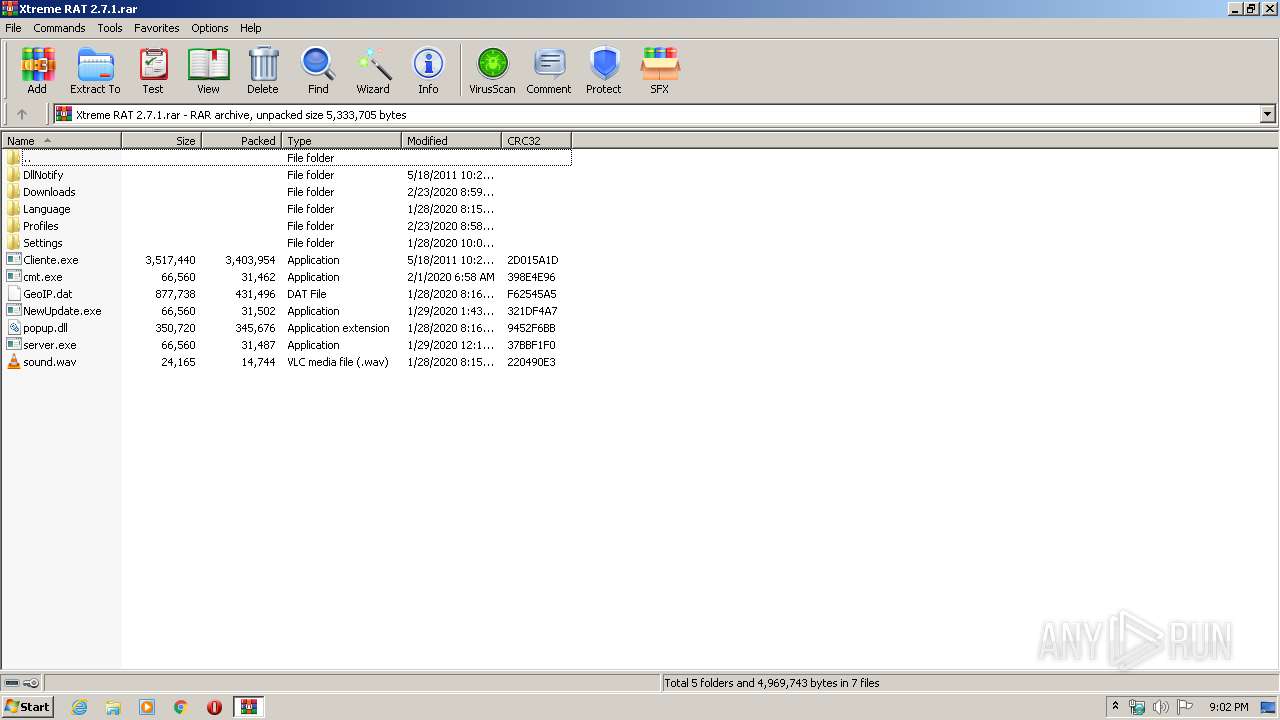Click the network tray icon
1280x720 pixels.
(1137, 707)
